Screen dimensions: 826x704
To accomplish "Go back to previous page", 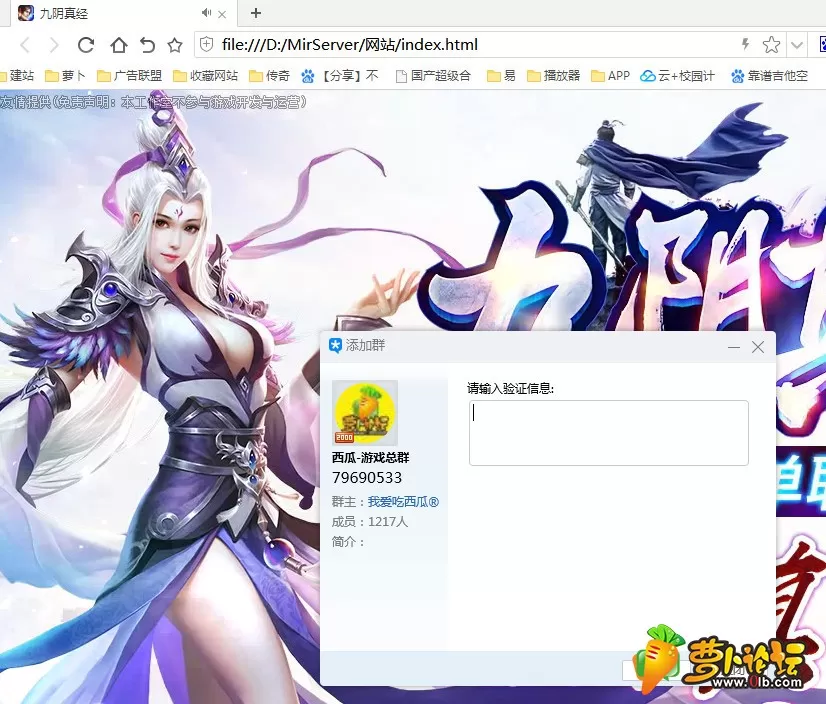I will click(25, 45).
